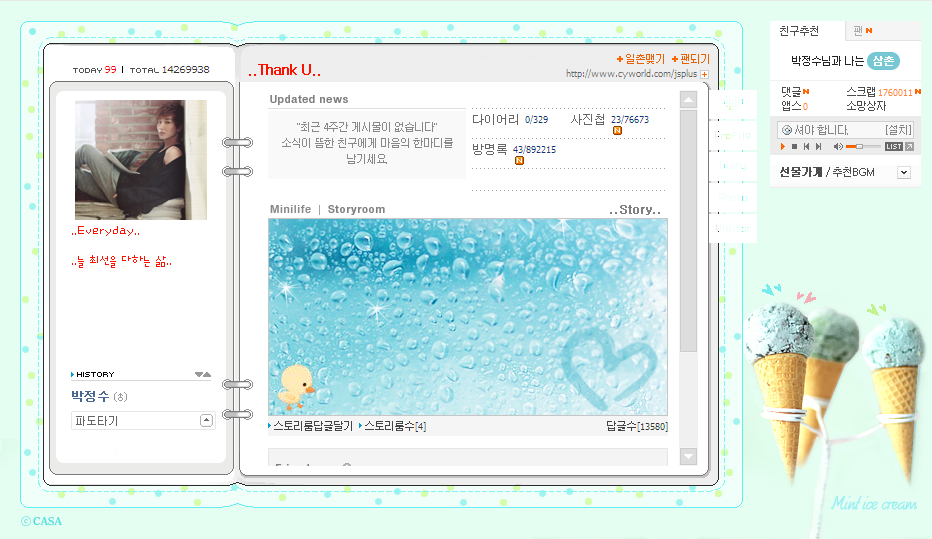Collapse the HISTORY section arrows
Screen dimensions: 932x539
tap(203, 374)
